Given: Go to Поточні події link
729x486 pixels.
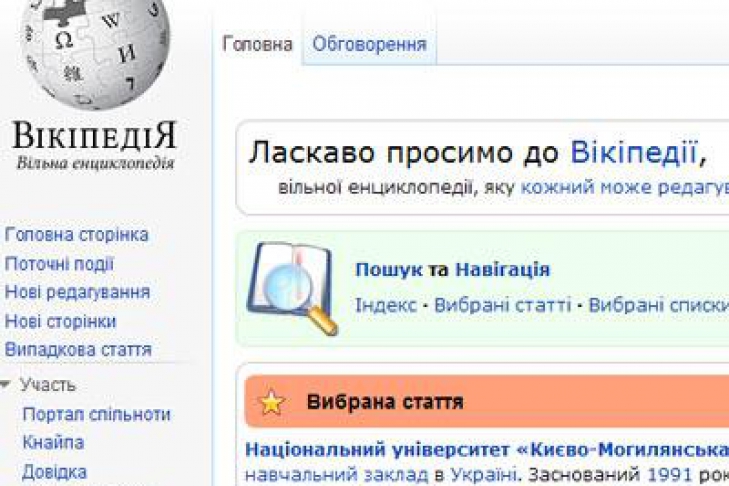Looking at the screenshot, I should tap(59, 264).
